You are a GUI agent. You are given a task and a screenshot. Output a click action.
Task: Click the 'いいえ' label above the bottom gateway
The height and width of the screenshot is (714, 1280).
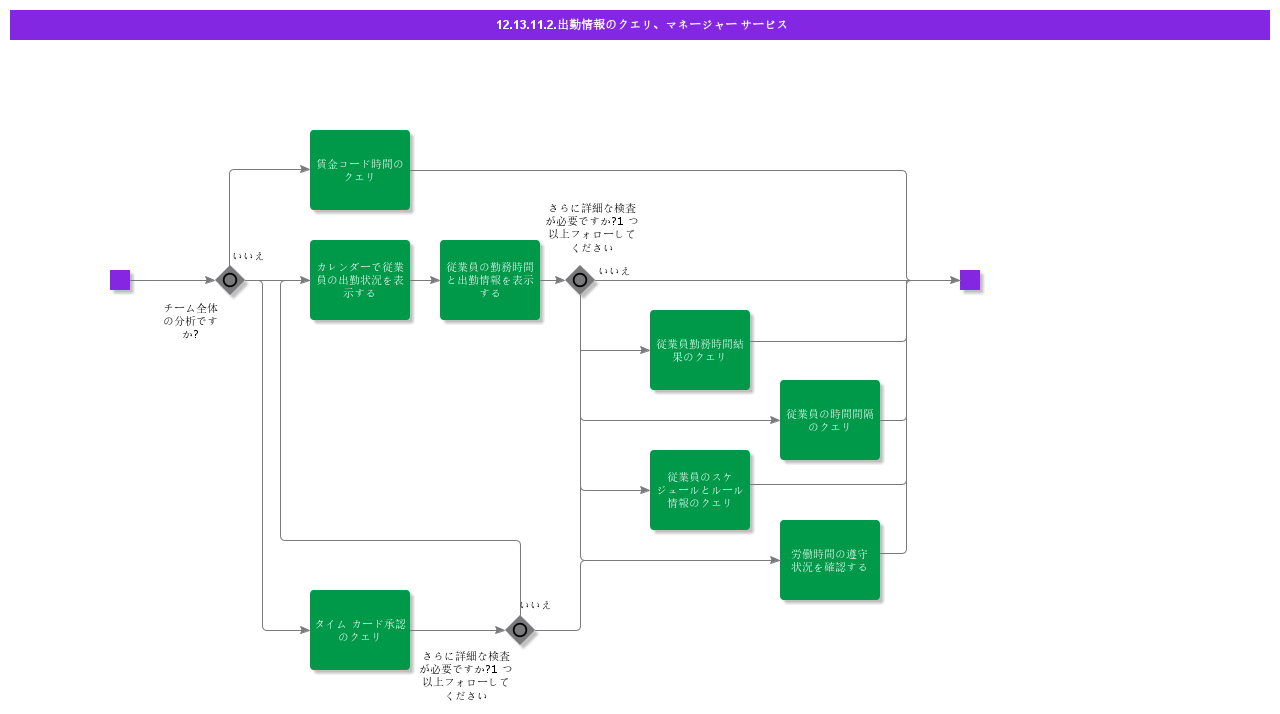click(535, 605)
